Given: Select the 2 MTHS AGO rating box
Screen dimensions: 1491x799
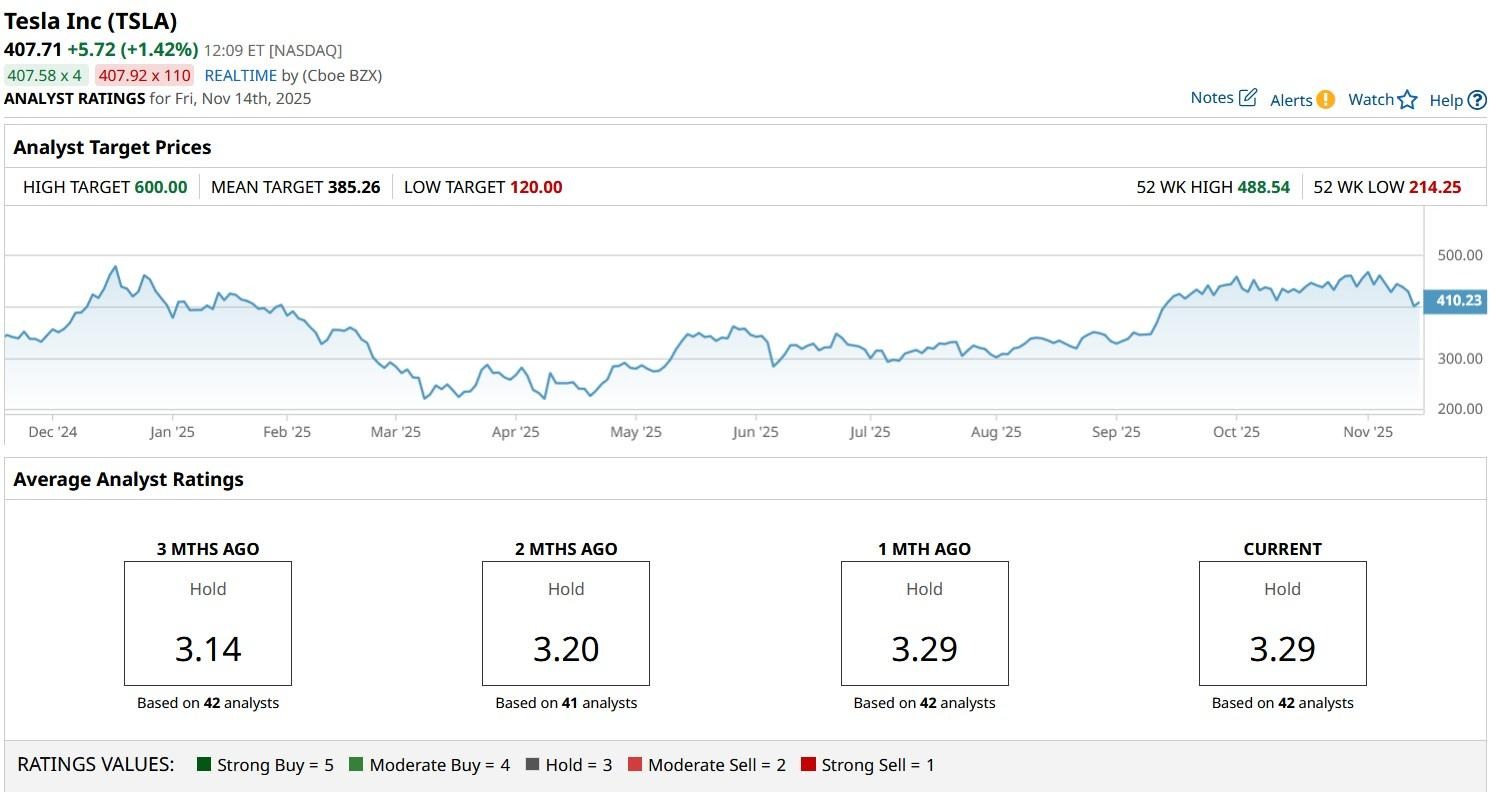Looking at the screenshot, I should 566,623.
